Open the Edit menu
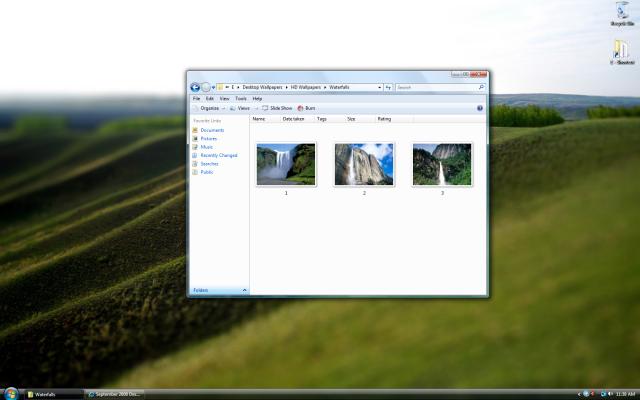Image resolution: width=640 pixels, height=400 pixels. (x=210, y=99)
